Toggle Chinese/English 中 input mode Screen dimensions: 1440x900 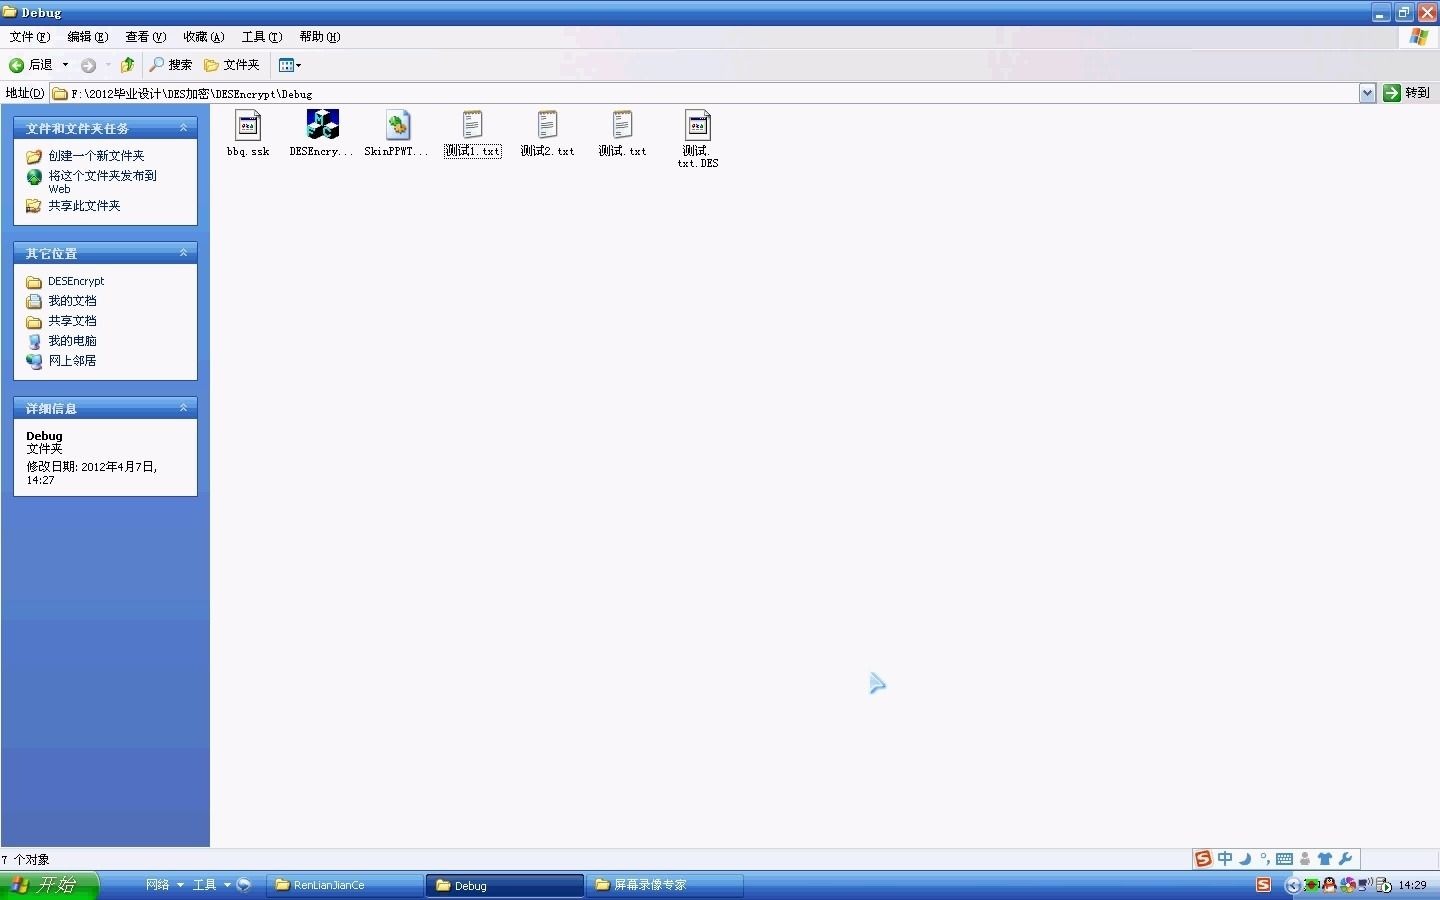(1225, 859)
